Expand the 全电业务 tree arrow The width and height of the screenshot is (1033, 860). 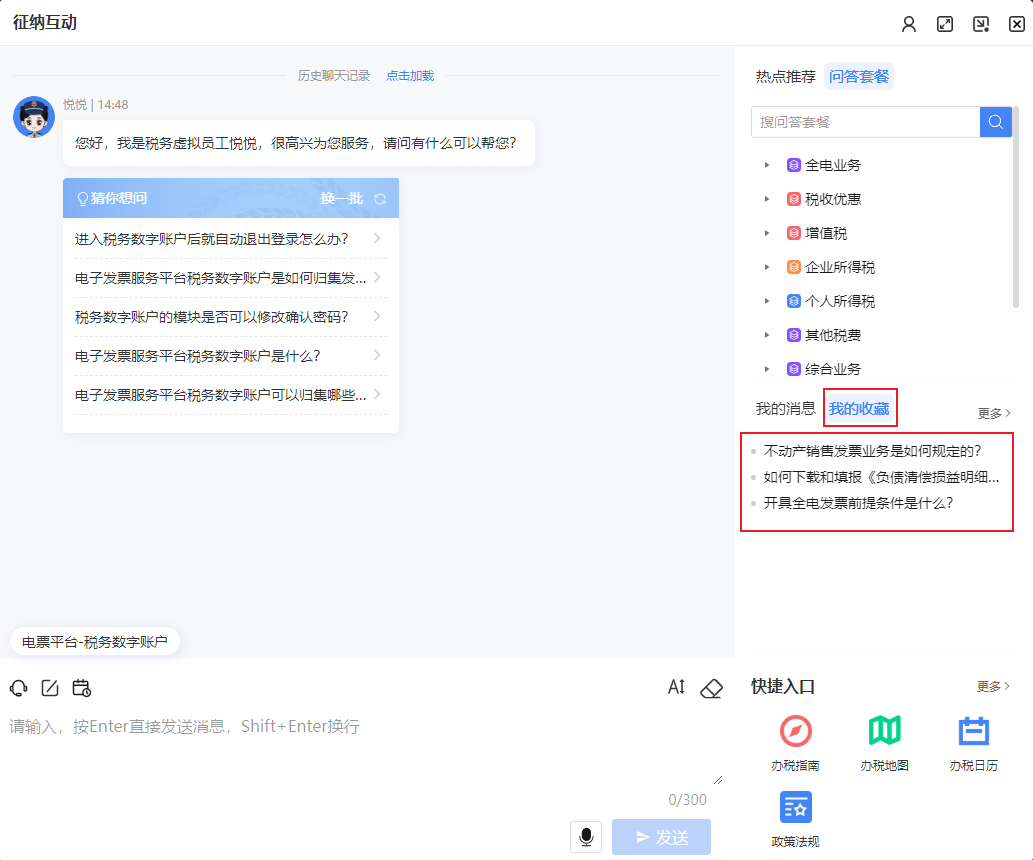pyautogui.click(x=767, y=165)
